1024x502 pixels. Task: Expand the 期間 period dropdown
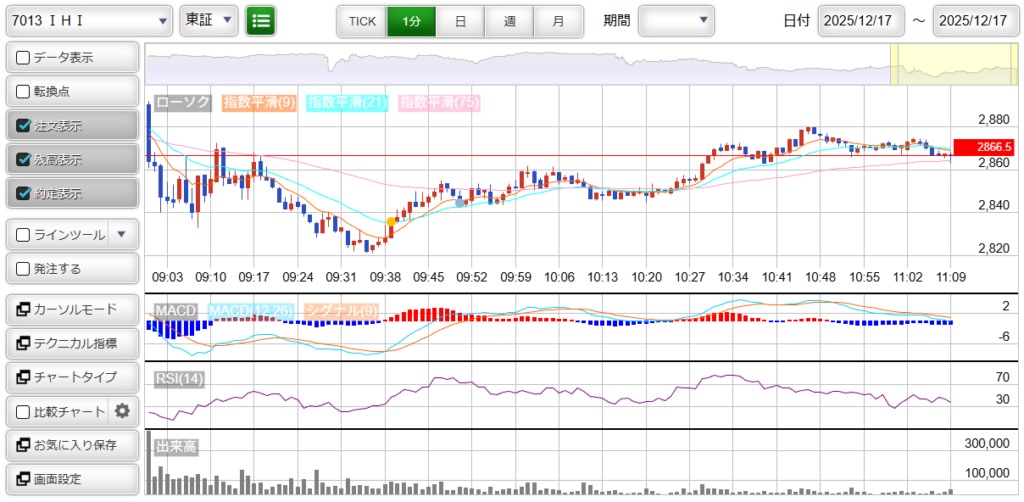pyautogui.click(x=676, y=20)
